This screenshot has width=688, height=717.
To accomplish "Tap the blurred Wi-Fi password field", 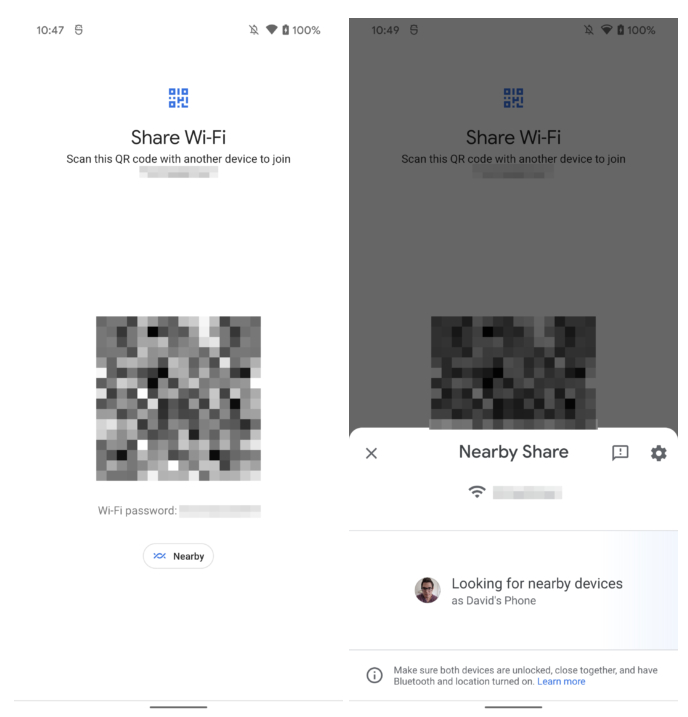I will [x=220, y=511].
